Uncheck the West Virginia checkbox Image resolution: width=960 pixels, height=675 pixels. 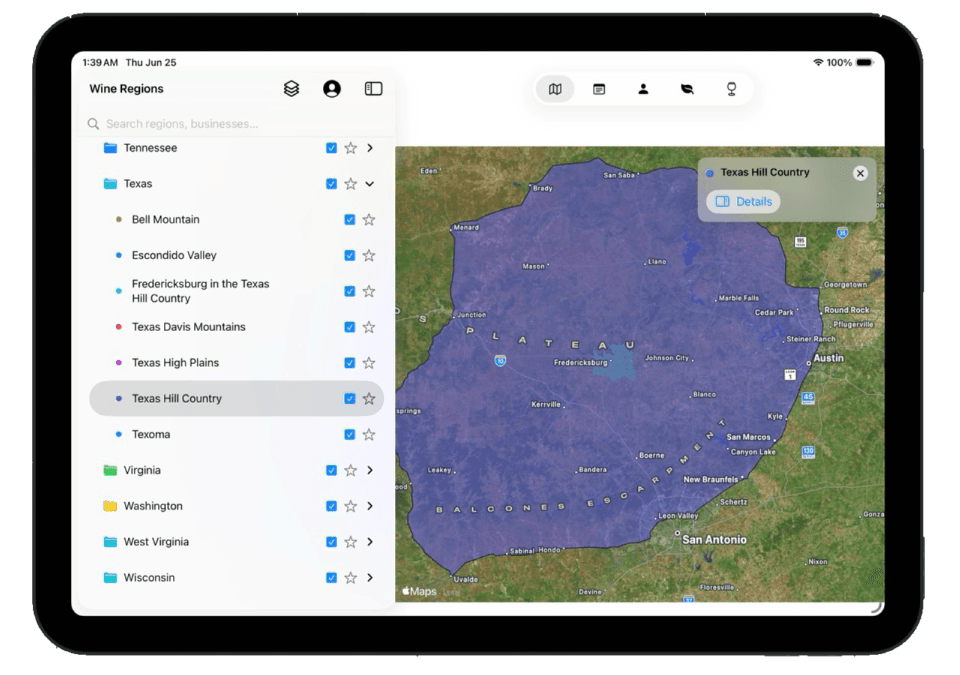tap(331, 542)
